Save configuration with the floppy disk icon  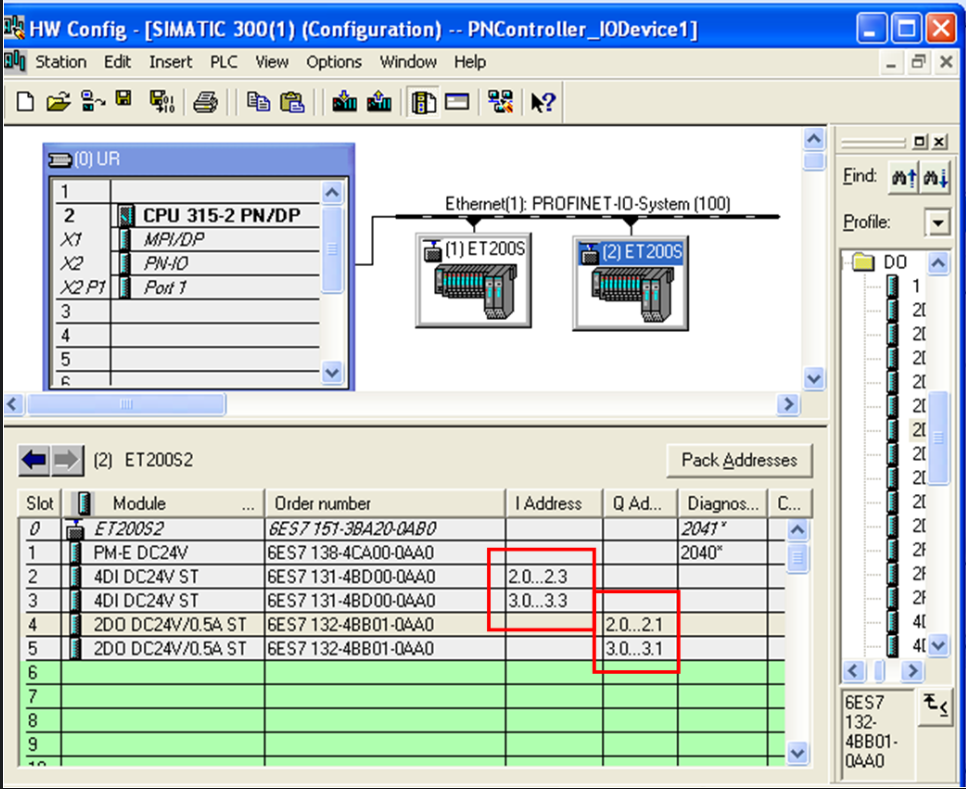click(124, 99)
